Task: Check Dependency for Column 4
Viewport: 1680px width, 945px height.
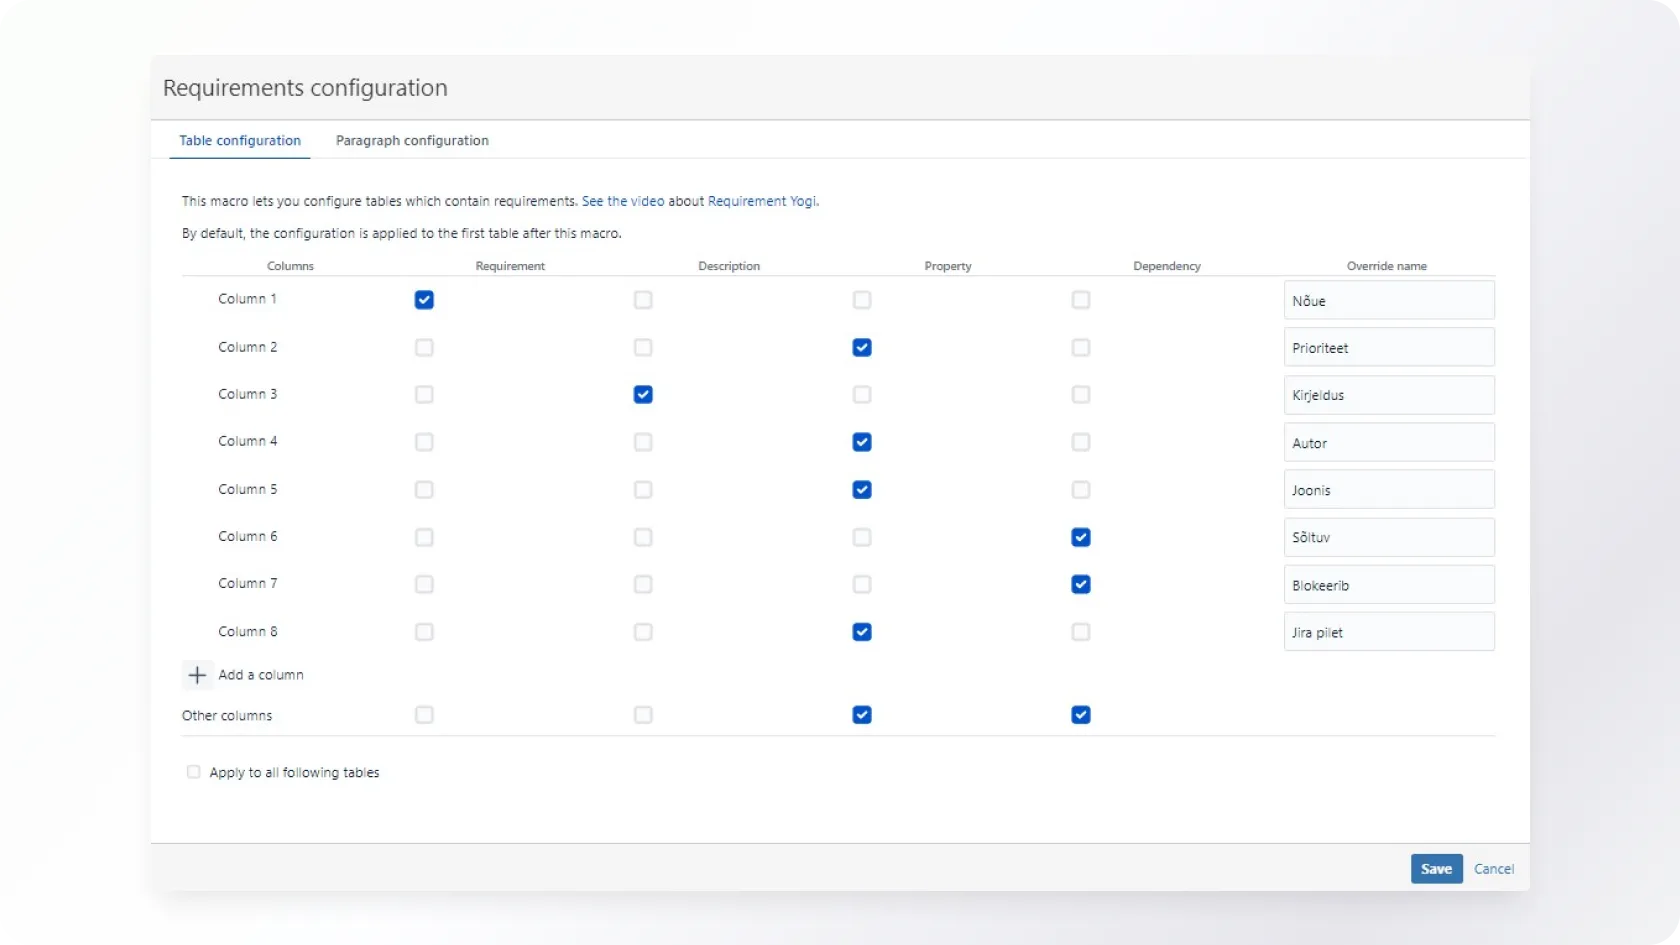Action: [x=1081, y=442]
